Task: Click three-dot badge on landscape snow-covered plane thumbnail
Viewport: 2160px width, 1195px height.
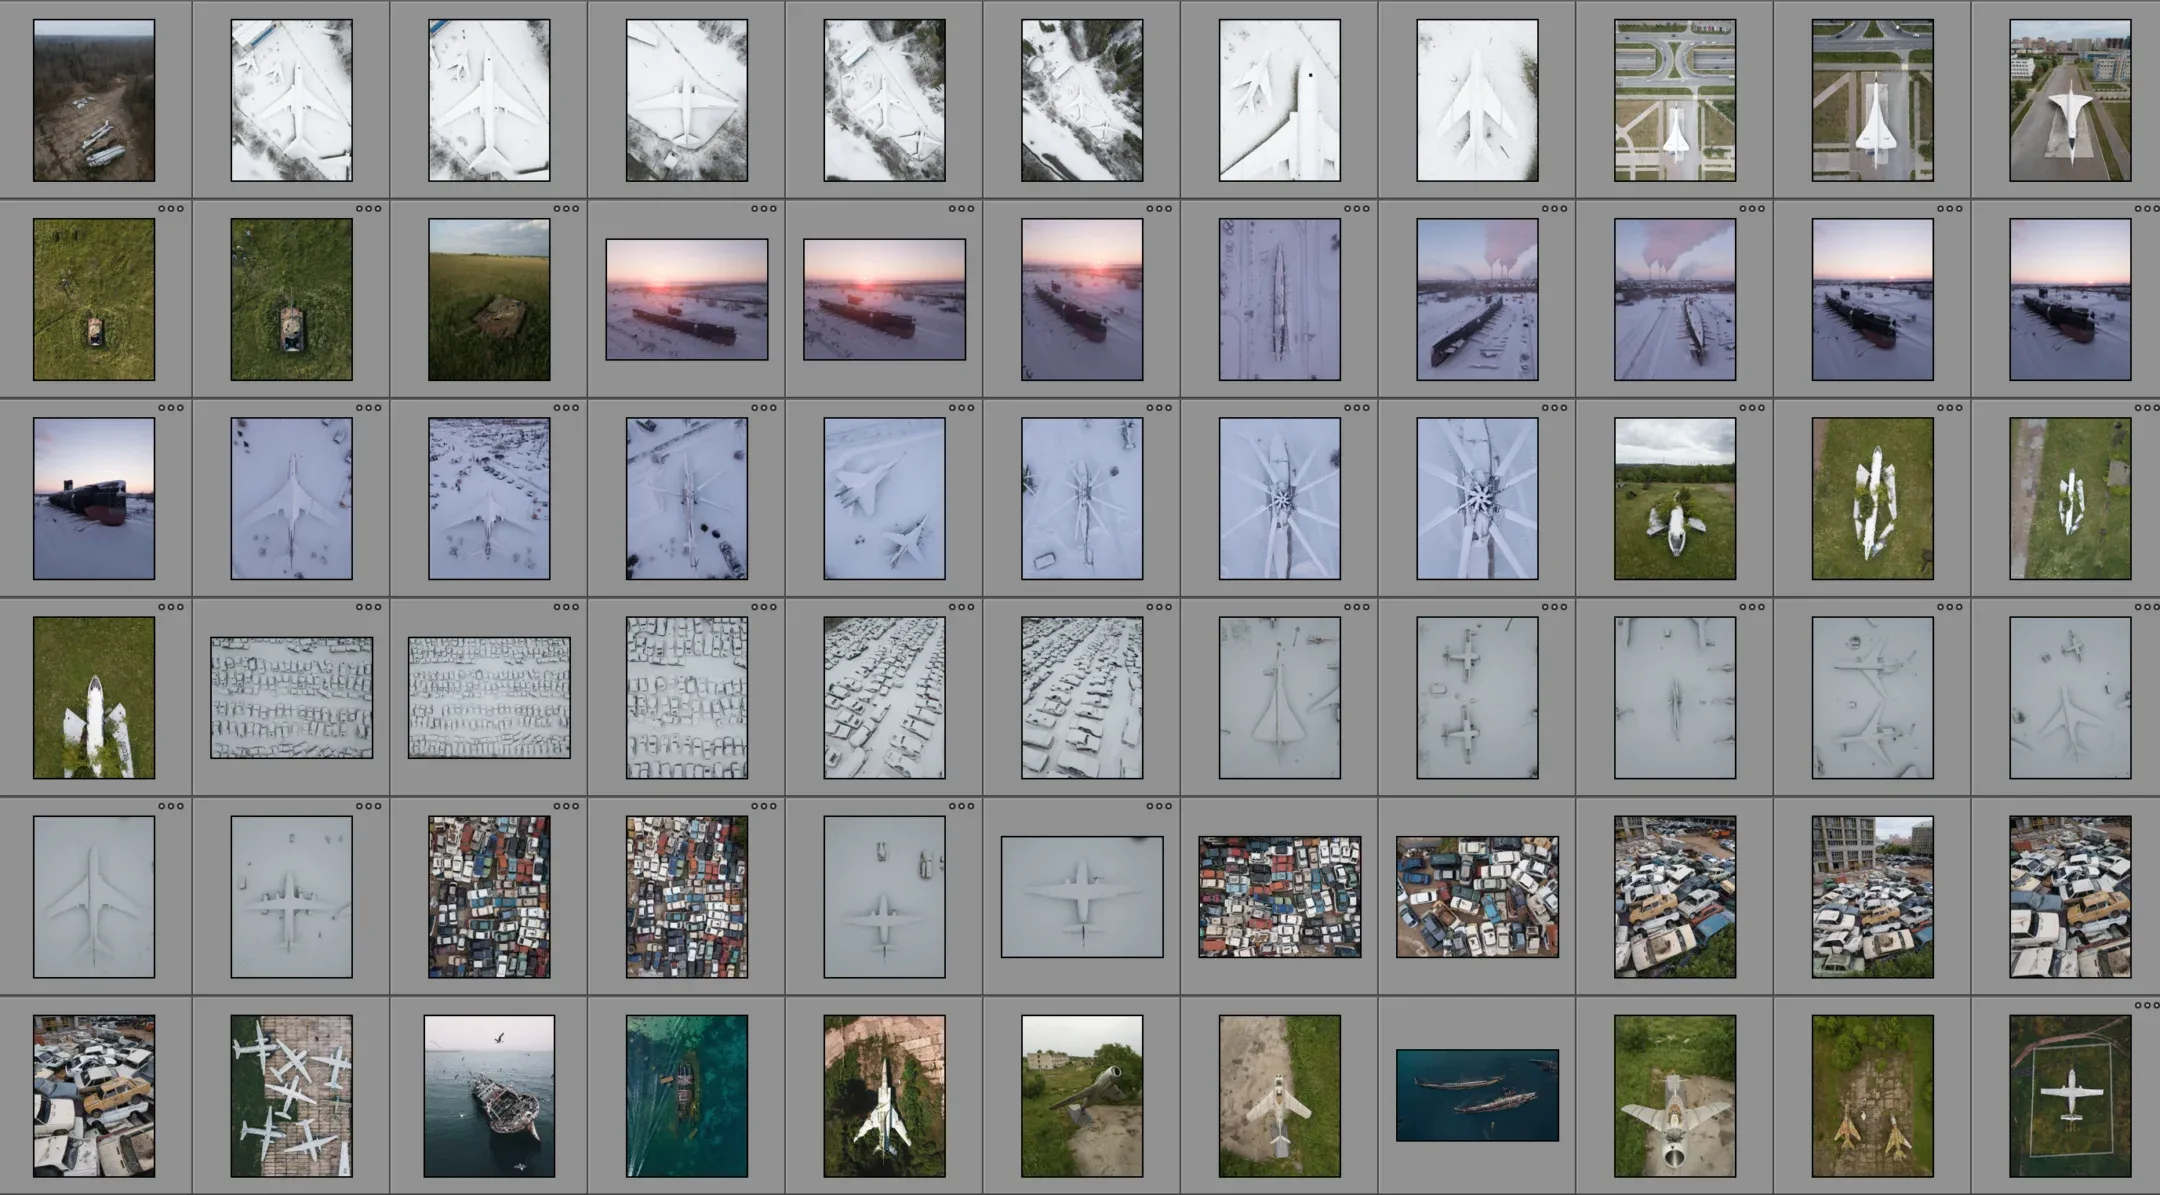Action: [1158, 806]
